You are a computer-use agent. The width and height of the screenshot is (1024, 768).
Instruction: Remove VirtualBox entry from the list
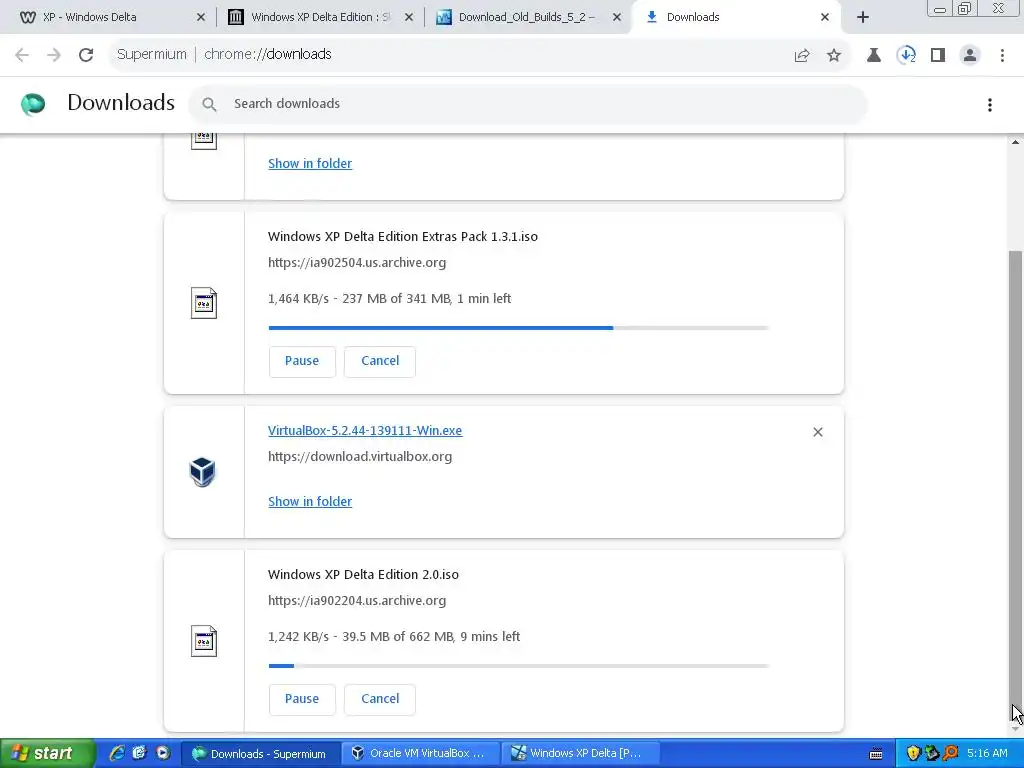point(818,432)
